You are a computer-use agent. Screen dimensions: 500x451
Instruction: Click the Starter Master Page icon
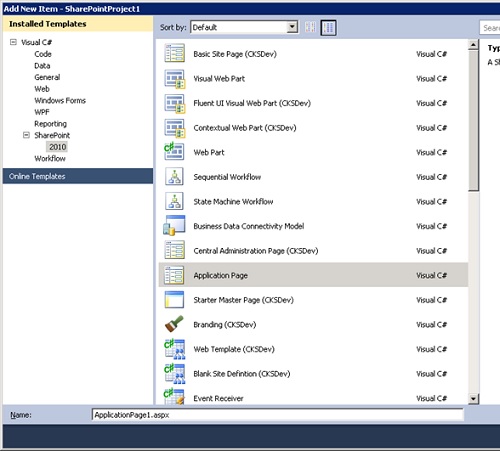point(174,299)
